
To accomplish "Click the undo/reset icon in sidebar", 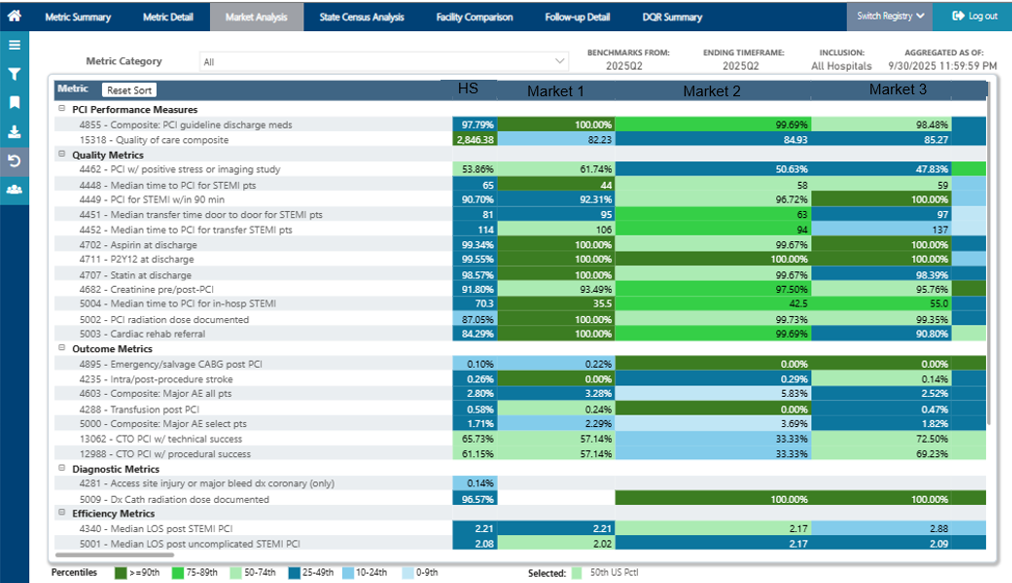I will 14,161.
